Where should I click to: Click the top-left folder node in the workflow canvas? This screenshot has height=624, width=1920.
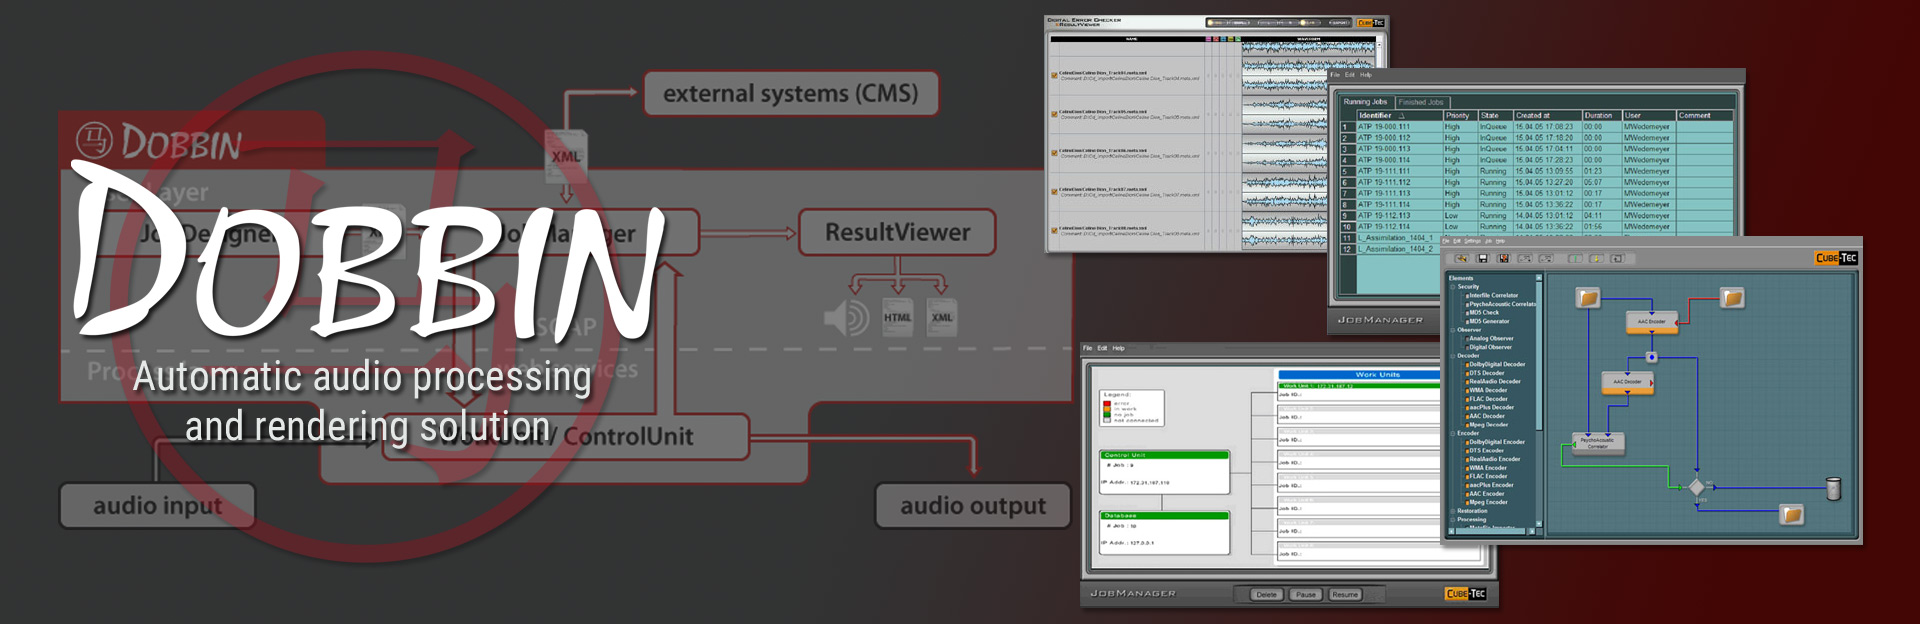click(1588, 297)
